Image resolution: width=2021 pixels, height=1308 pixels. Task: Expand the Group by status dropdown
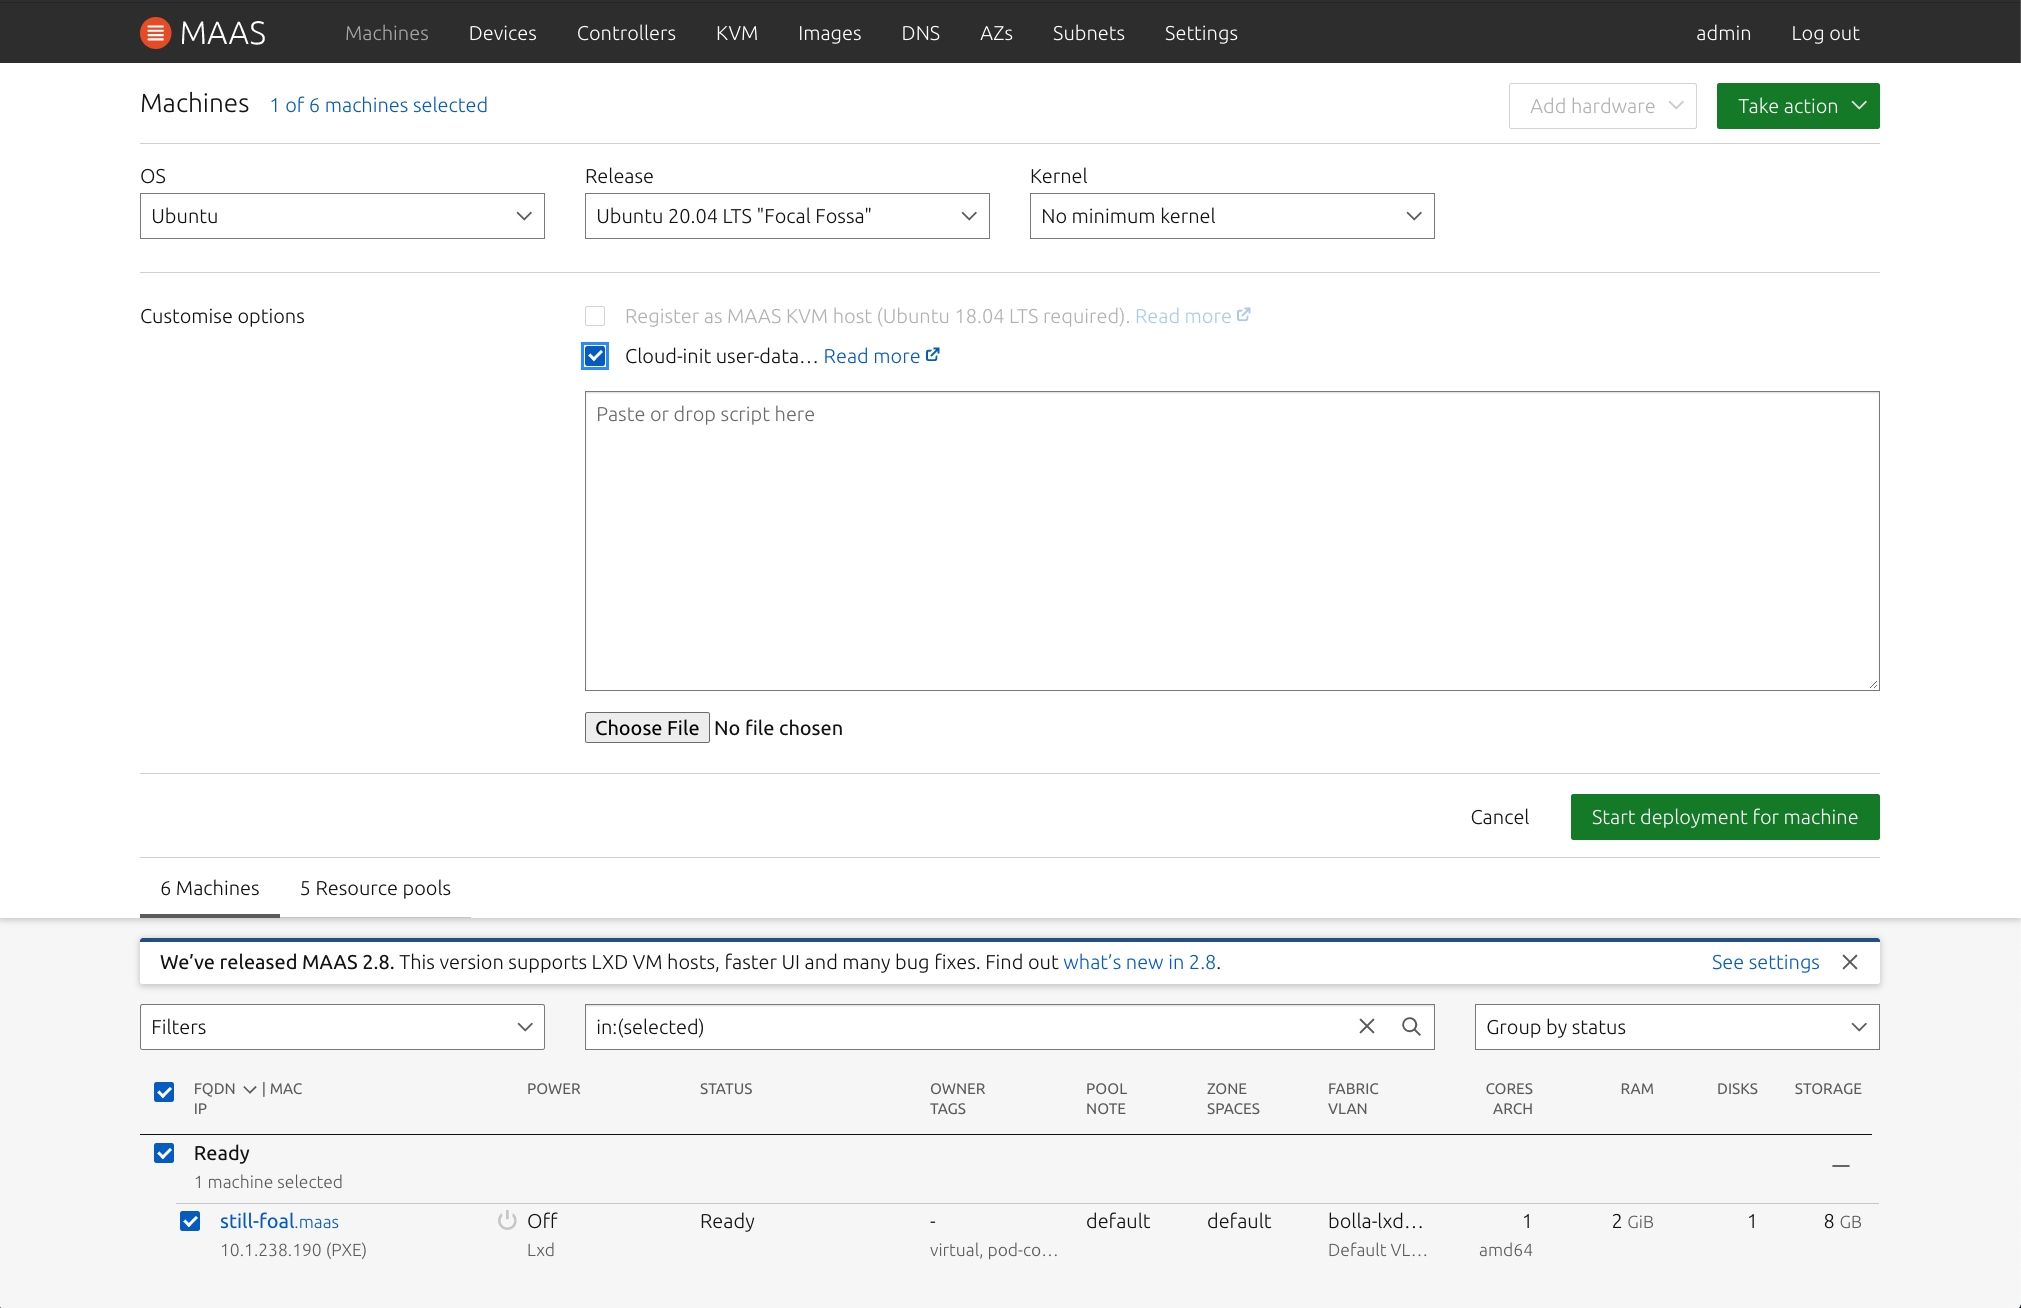1676,1027
